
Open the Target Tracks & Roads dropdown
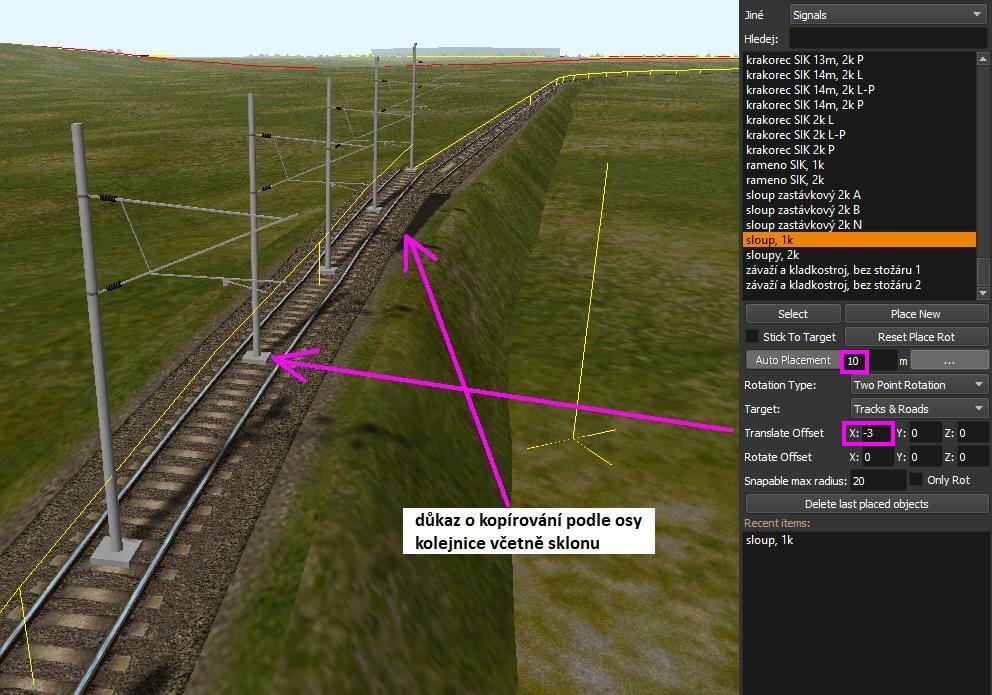[x=919, y=409]
